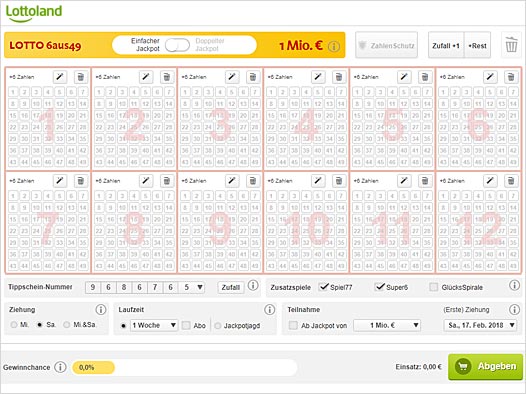Clear field 3 with its trash icon
The image size is (526, 394).
coord(253,77)
